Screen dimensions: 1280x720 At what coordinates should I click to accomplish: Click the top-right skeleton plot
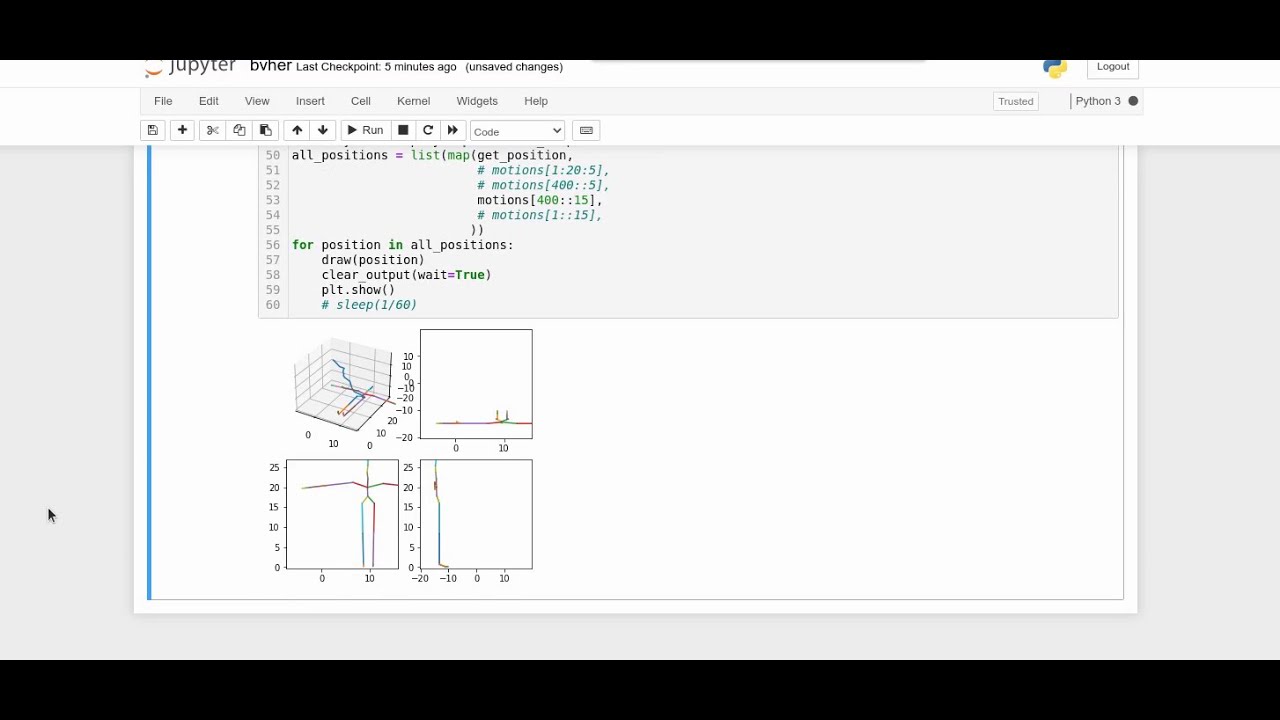[476, 384]
